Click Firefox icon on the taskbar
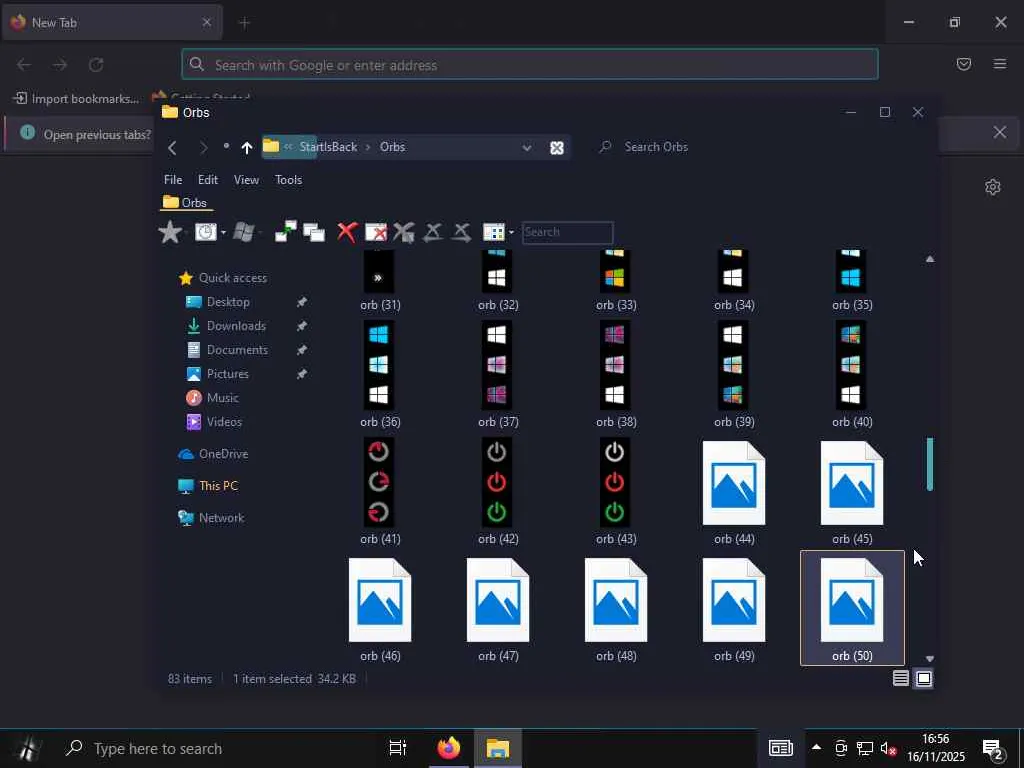The height and width of the screenshot is (768, 1024). tap(449, 748)
